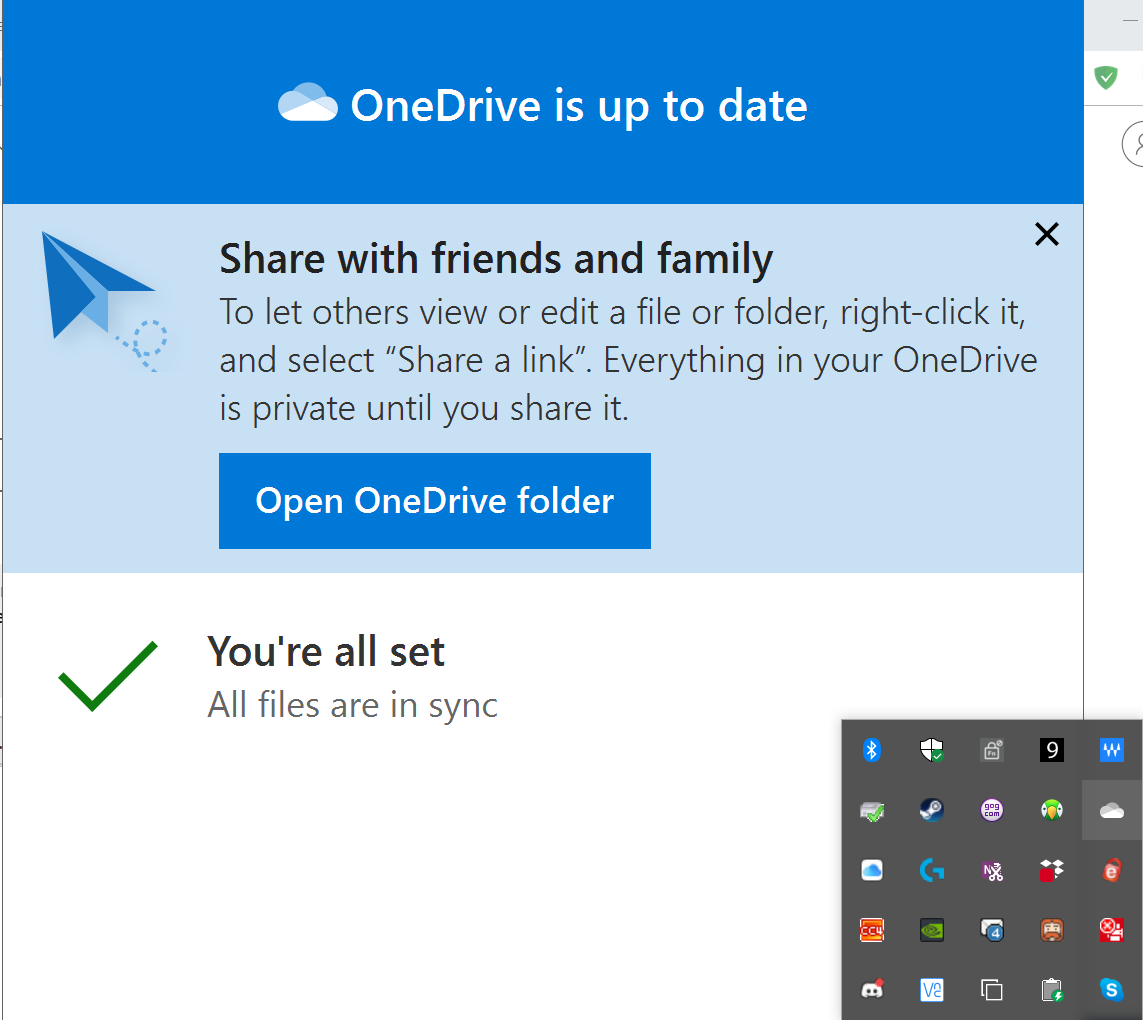
Task: Click the clipboard with lightning bolt tray icon
Action: tap(1052, 990)
